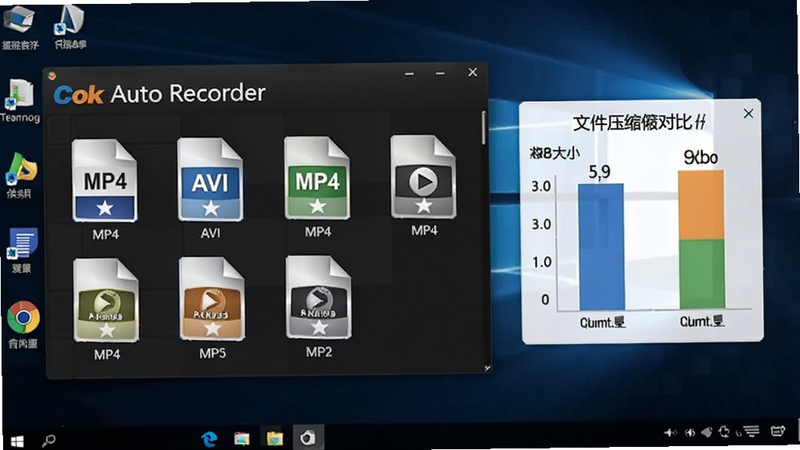Click the Cok Auto Recorder logo
This screenshot has width=800, height=450.
[79, 95]
